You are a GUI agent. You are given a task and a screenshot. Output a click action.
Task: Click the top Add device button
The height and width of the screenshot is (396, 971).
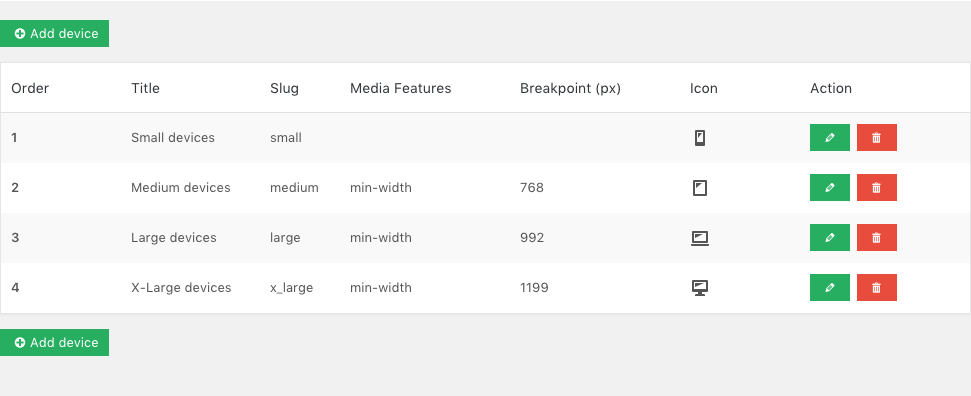[54, 33]
